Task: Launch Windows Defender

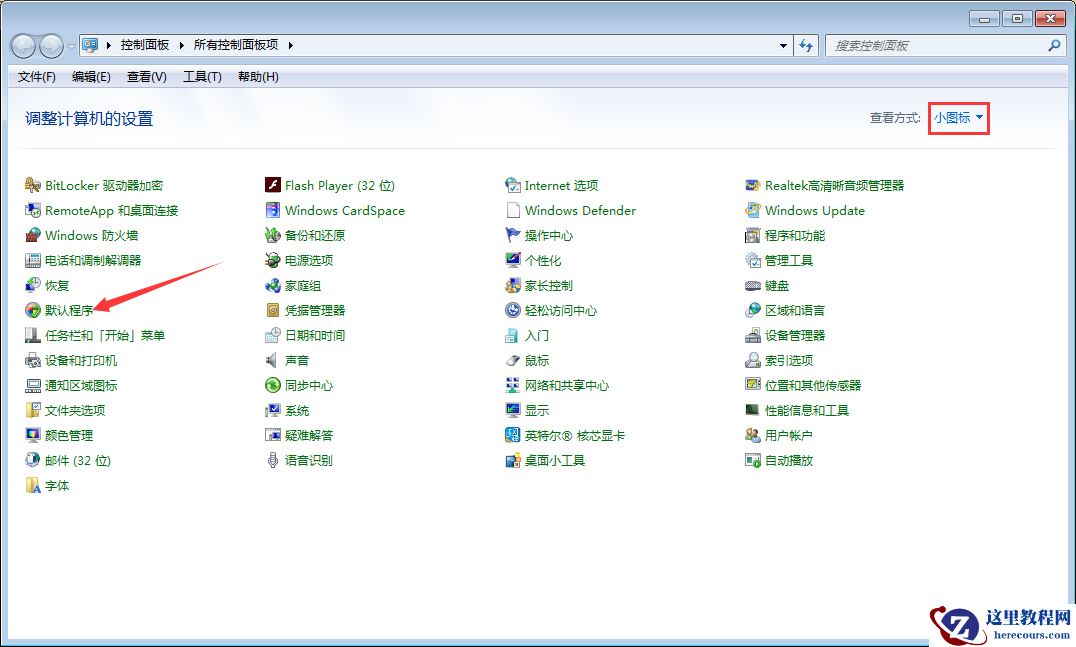Action: (578, 210)
